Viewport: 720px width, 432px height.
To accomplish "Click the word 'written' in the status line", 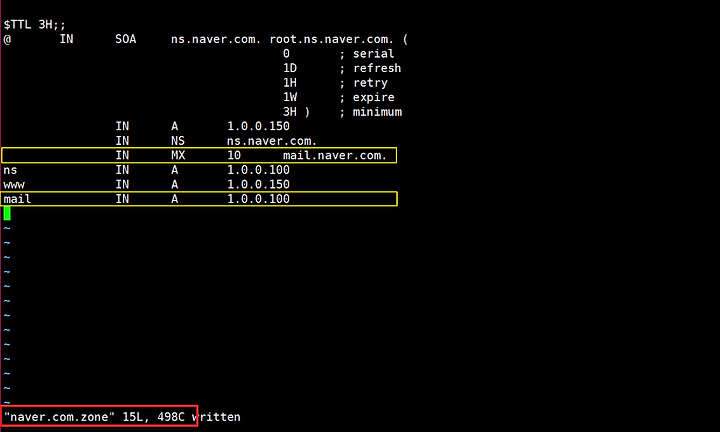I will [x=216, y=417].
